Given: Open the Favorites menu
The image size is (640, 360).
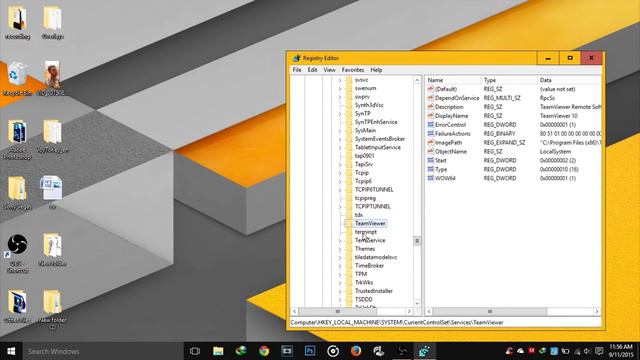Looking at the screenshot, I should 353,70.
